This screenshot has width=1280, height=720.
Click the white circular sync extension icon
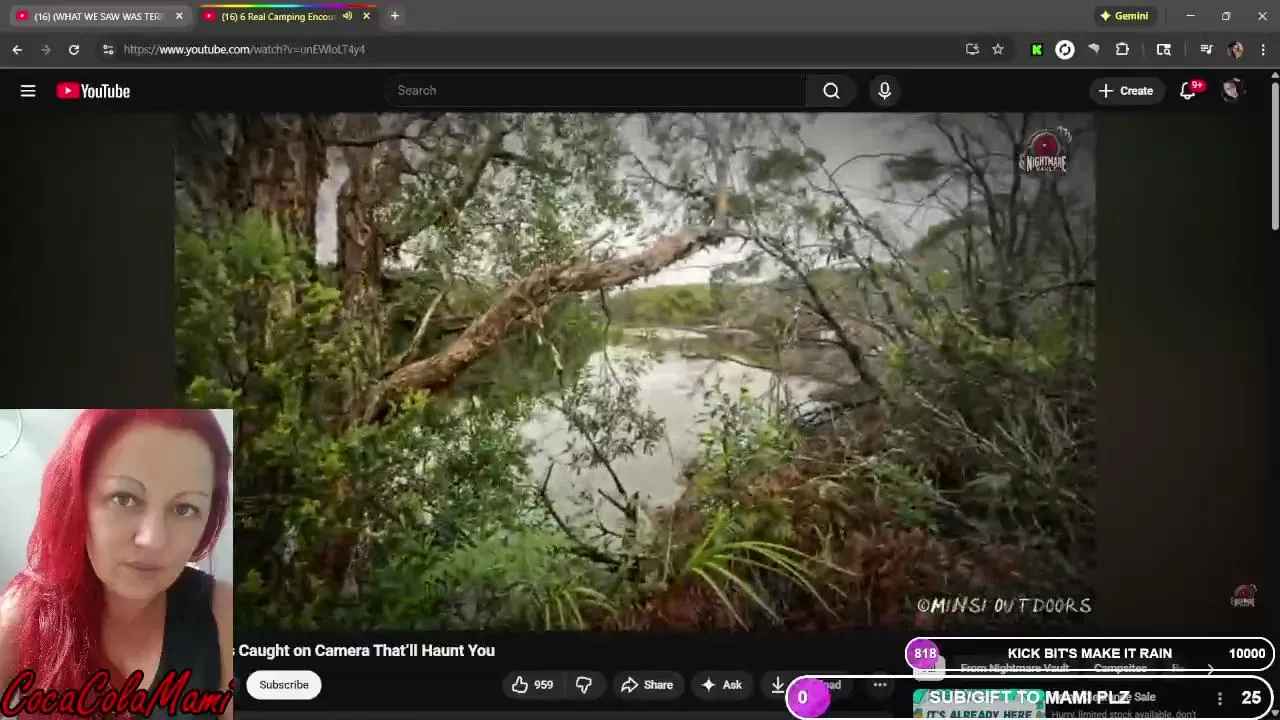click(1065, 49)
